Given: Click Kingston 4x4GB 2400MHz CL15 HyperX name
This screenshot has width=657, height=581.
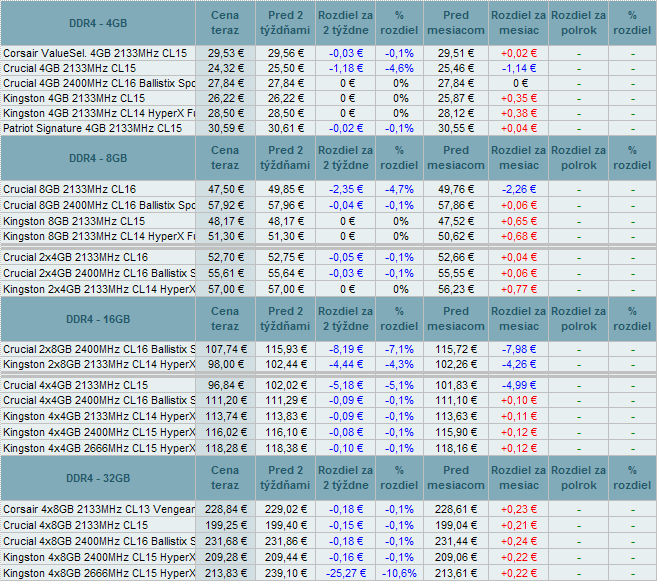Looking at the screenshot, I should 99,432.
